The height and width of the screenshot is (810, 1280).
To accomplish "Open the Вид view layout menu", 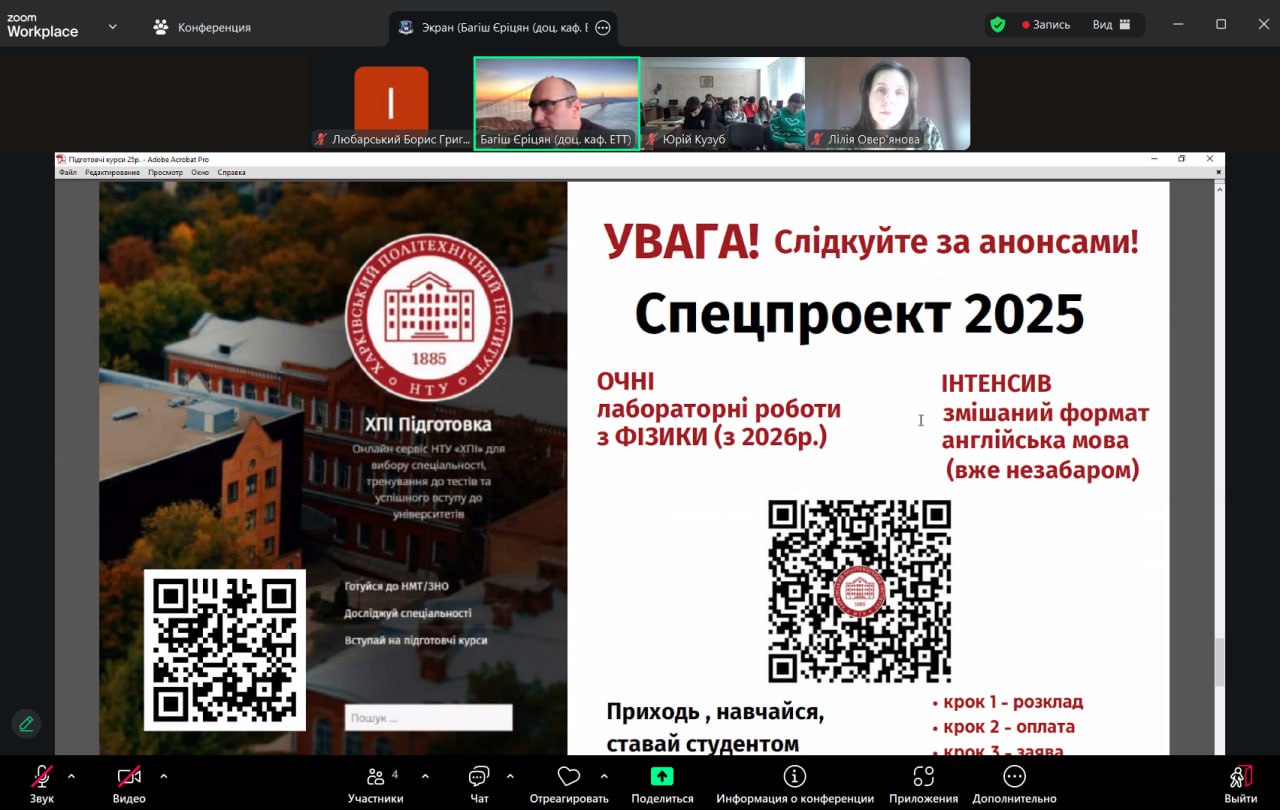I will tap(1111, 25).
